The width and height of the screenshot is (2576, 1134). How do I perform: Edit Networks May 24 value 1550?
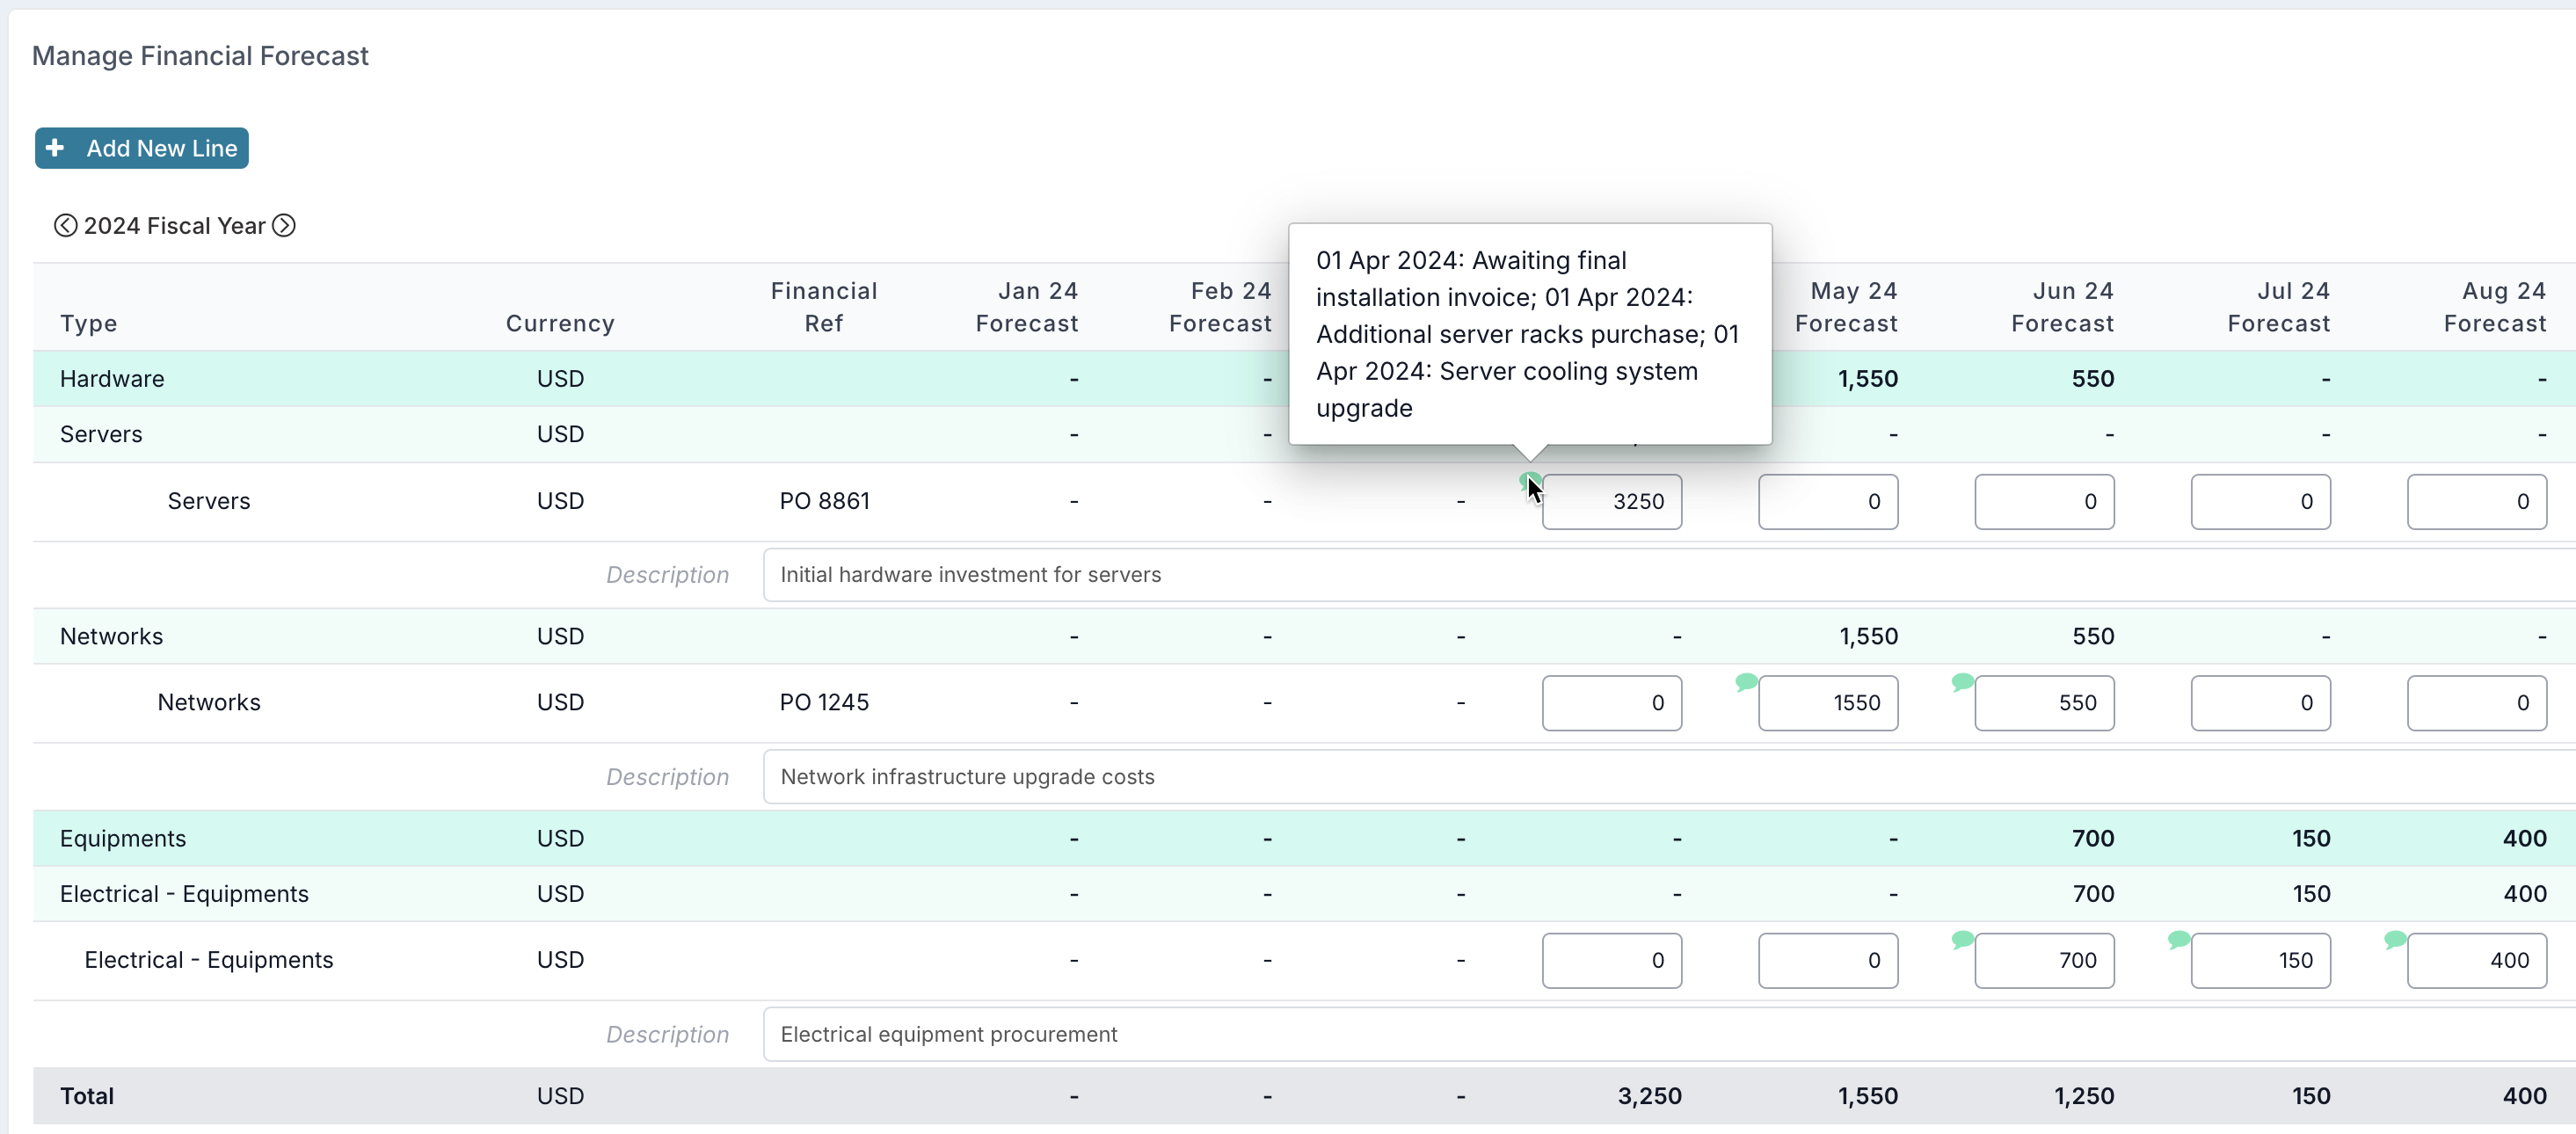(1827, 703)
